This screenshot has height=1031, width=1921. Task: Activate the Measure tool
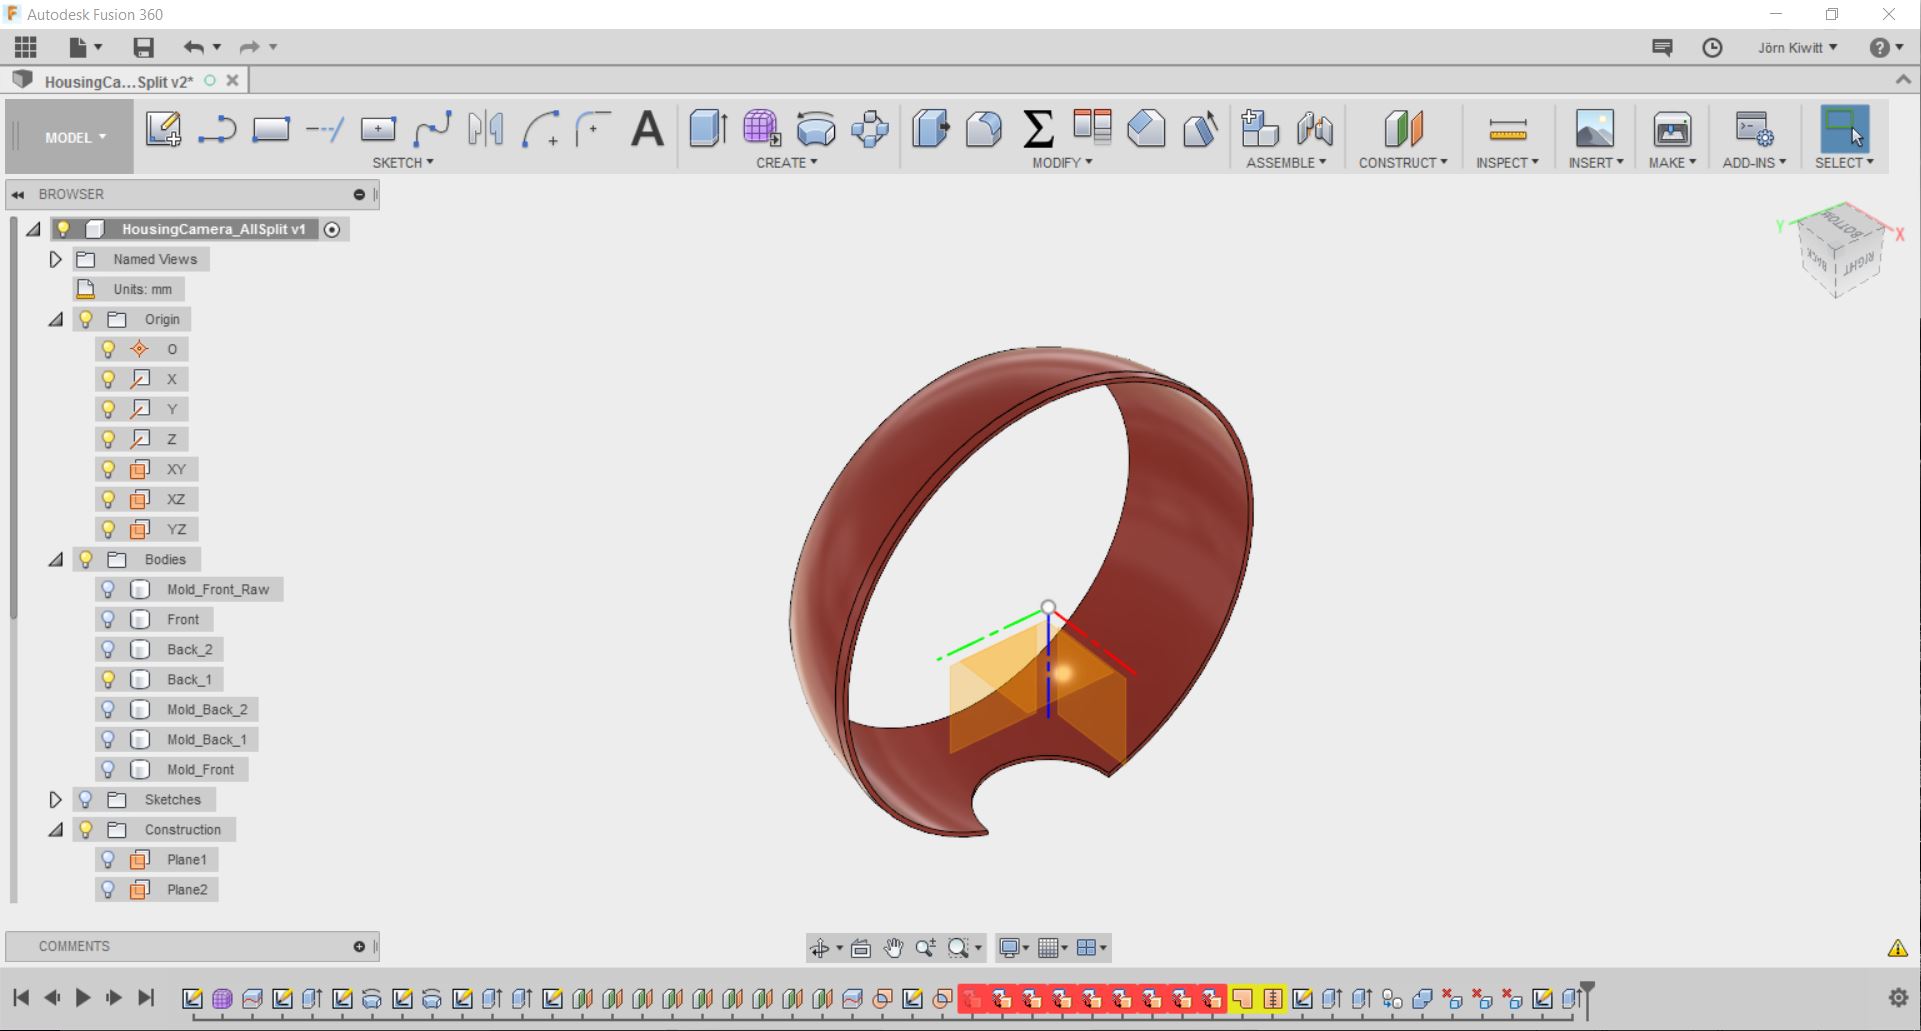click(x=1508, y=129)
